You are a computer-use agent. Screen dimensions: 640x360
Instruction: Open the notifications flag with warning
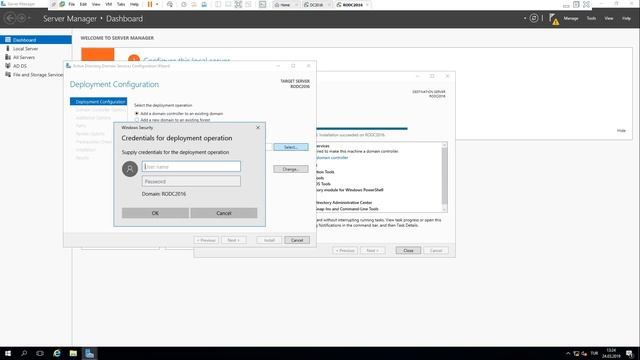coord(553,19)
